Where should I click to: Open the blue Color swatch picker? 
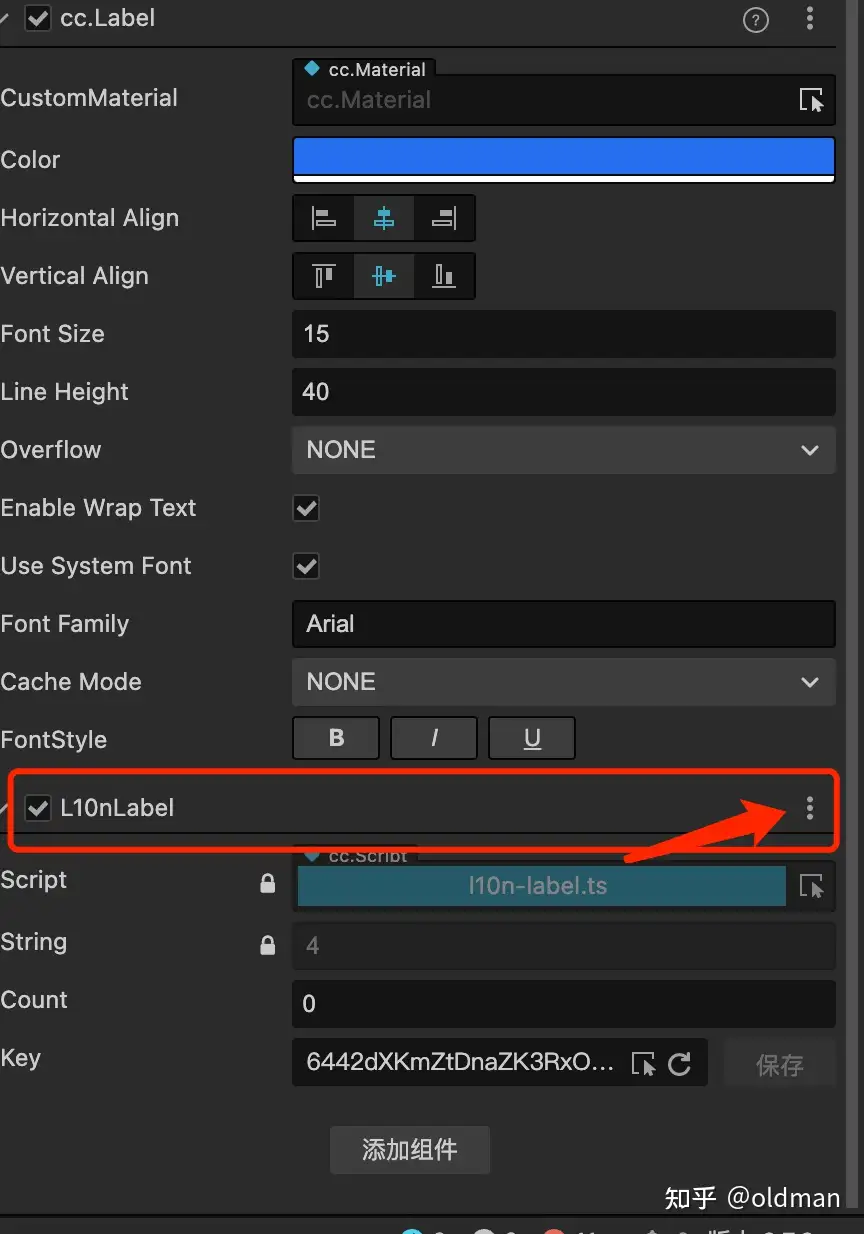[x=563, y=160]
